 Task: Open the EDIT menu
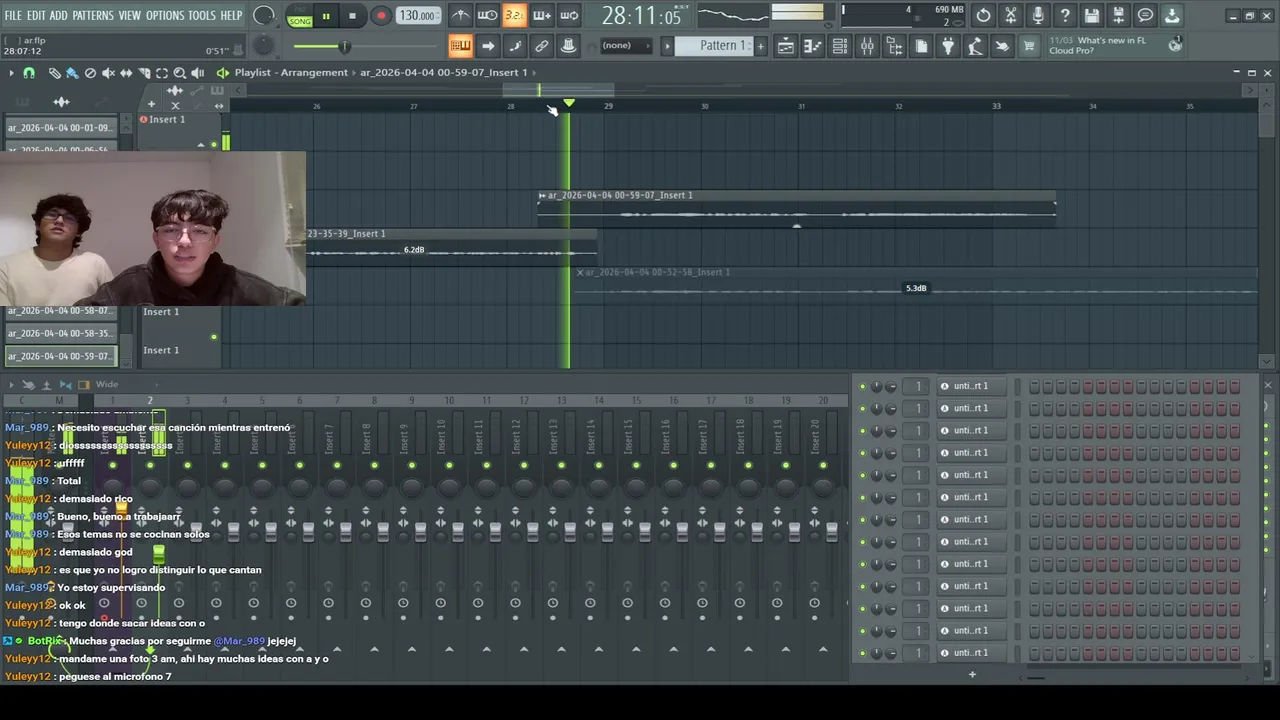(x=36, y=16)
